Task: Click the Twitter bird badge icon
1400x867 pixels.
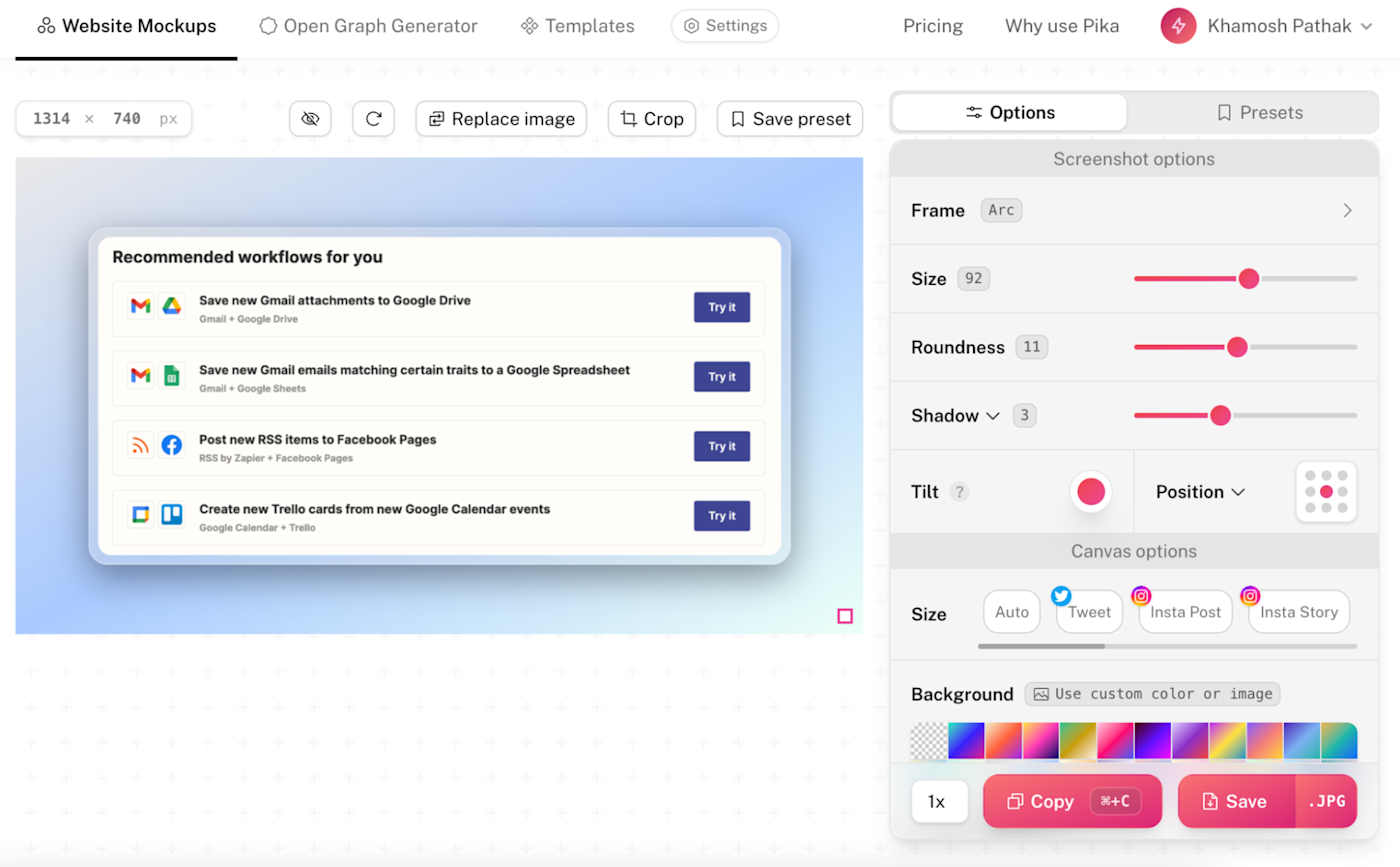Action: pyautogui.click(x=1061, y=596)
